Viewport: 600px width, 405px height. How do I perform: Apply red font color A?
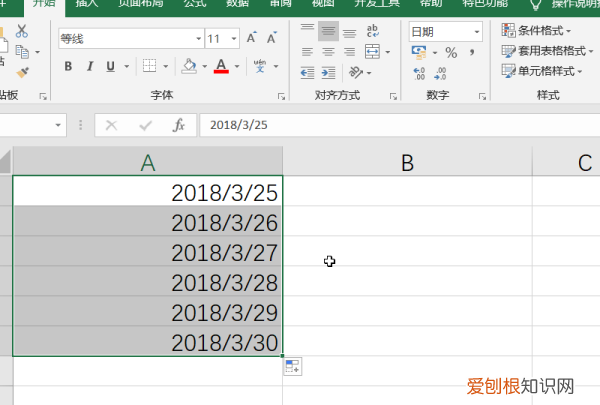221,66
